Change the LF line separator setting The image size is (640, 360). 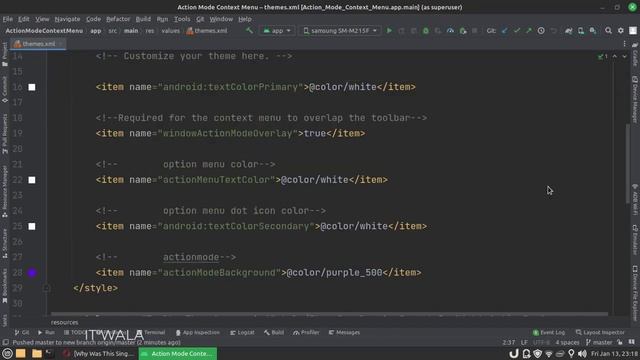click(524, 342)
